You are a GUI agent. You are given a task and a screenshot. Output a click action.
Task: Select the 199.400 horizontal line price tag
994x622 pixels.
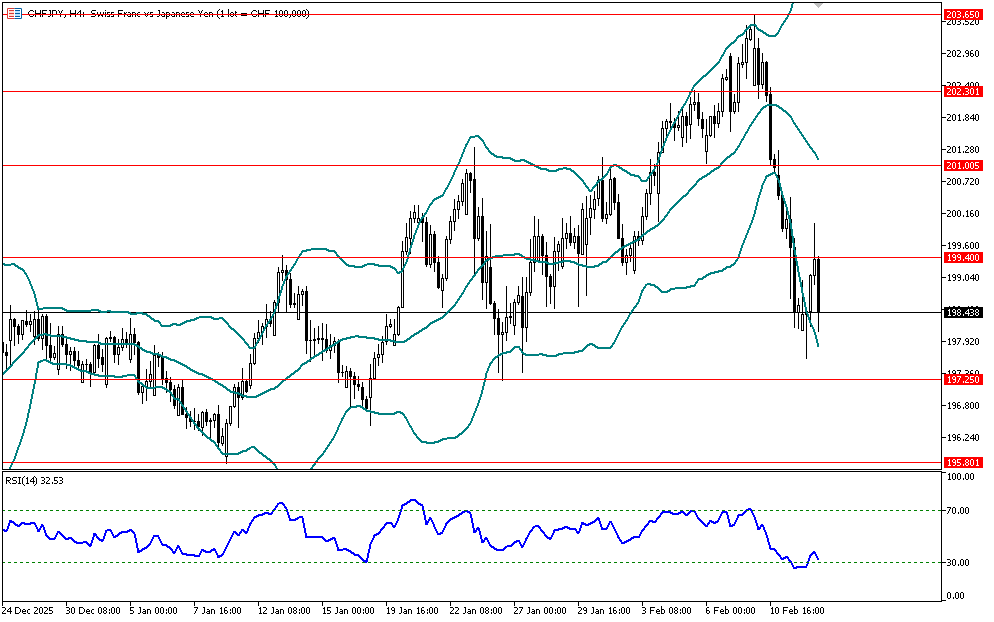pyautogui.click(x=961, y=257)
